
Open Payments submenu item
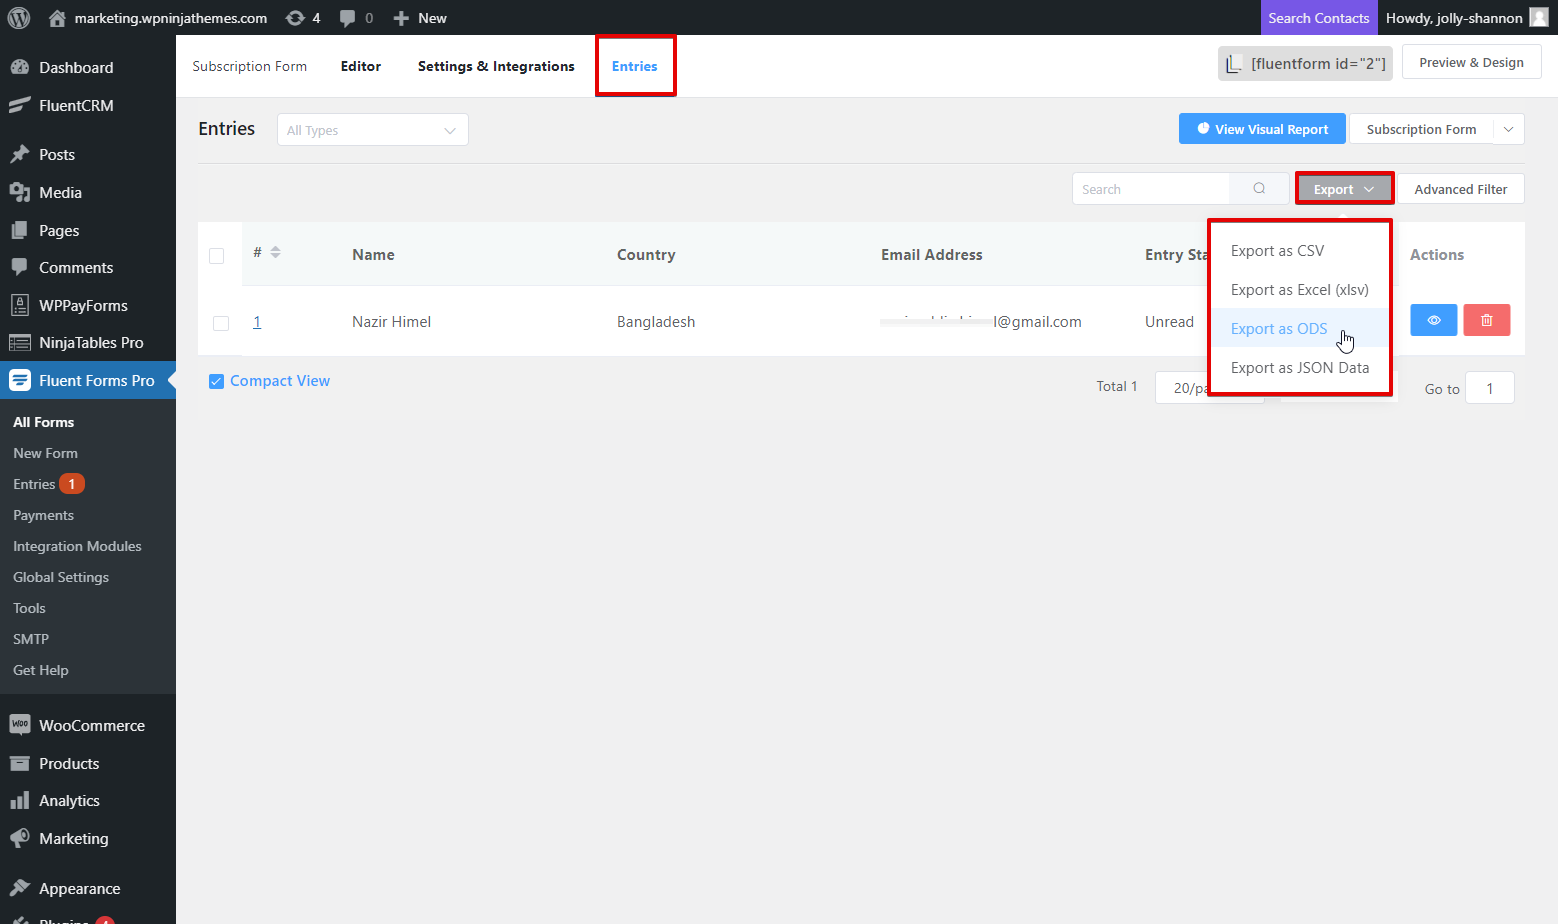click(x=43, y=515)
